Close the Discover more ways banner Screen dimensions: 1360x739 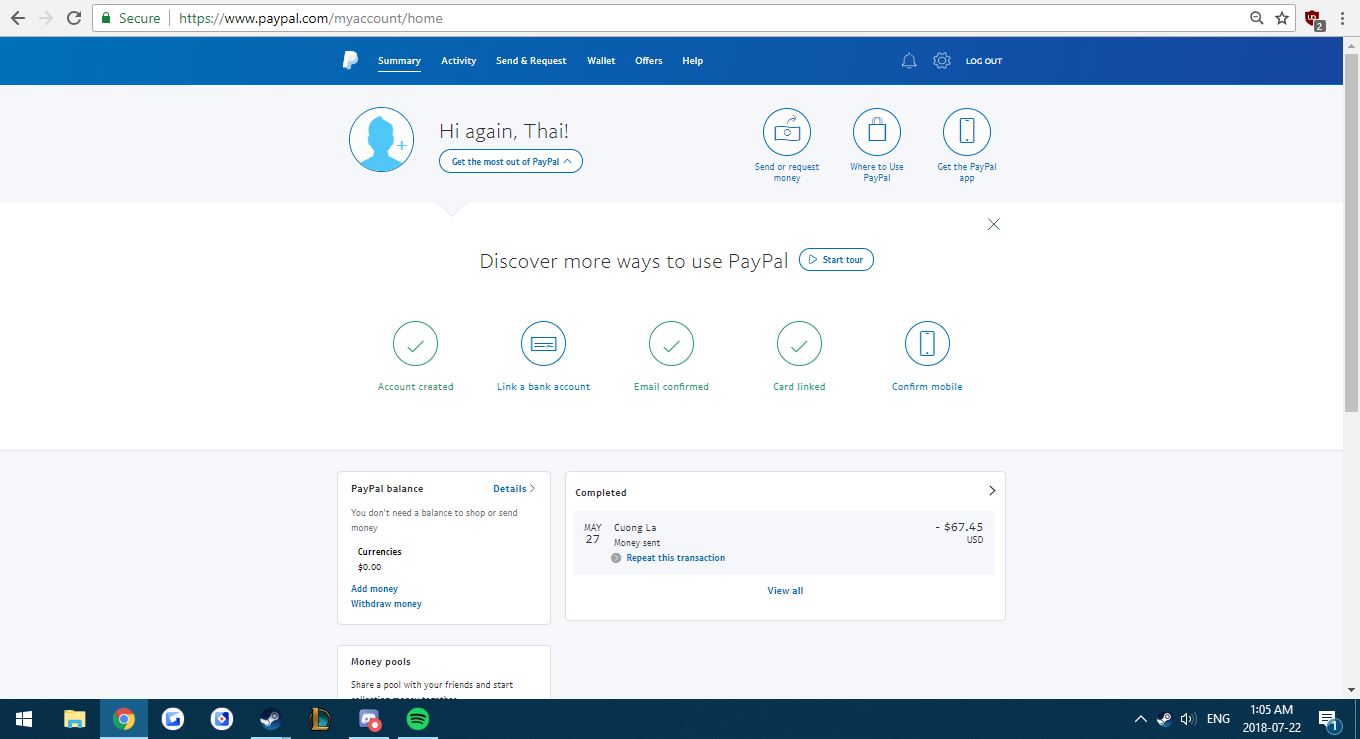coord(993,224)
